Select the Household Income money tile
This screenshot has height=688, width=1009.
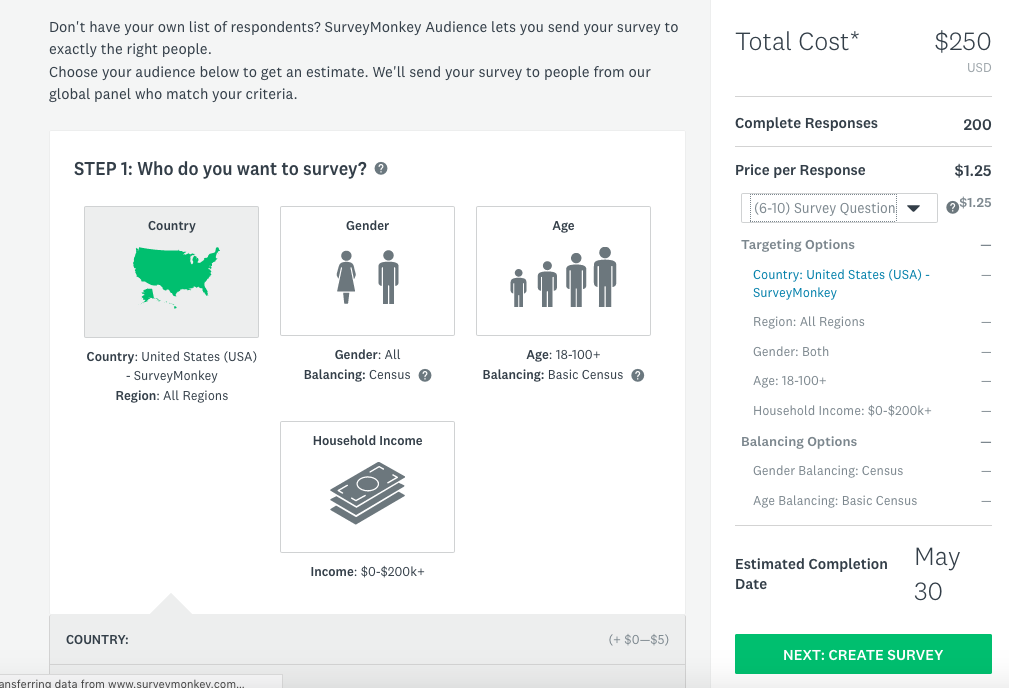point(367,487)
